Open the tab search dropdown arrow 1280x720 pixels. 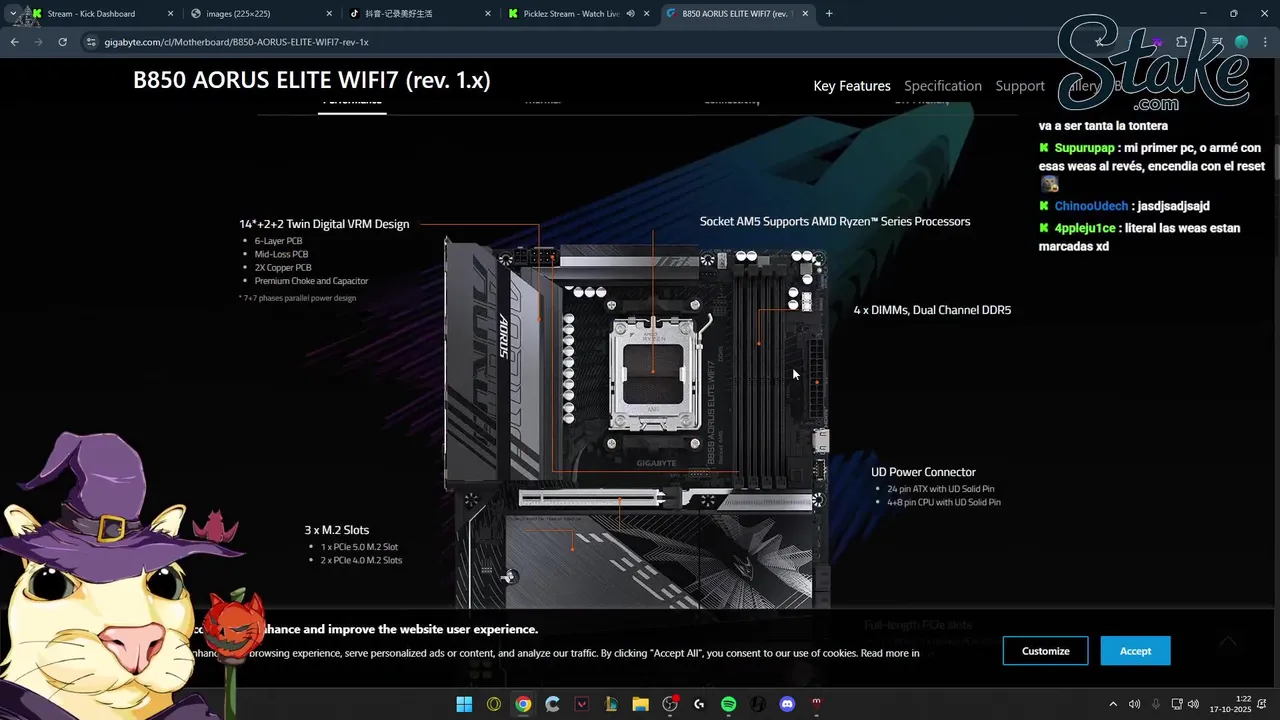coord(13,13)
